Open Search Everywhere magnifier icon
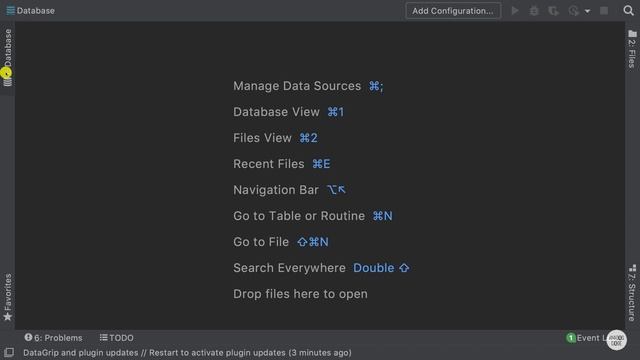Screen dimensions: 640x360 coord(628,10)
